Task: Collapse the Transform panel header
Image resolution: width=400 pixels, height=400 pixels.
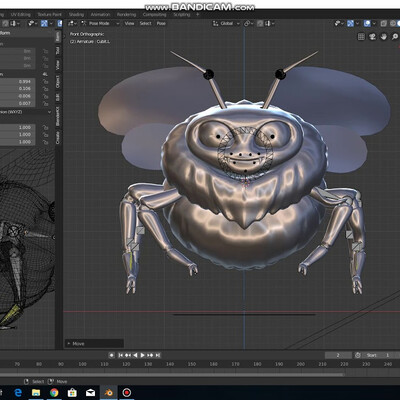Action: click(x=27, y=33)
